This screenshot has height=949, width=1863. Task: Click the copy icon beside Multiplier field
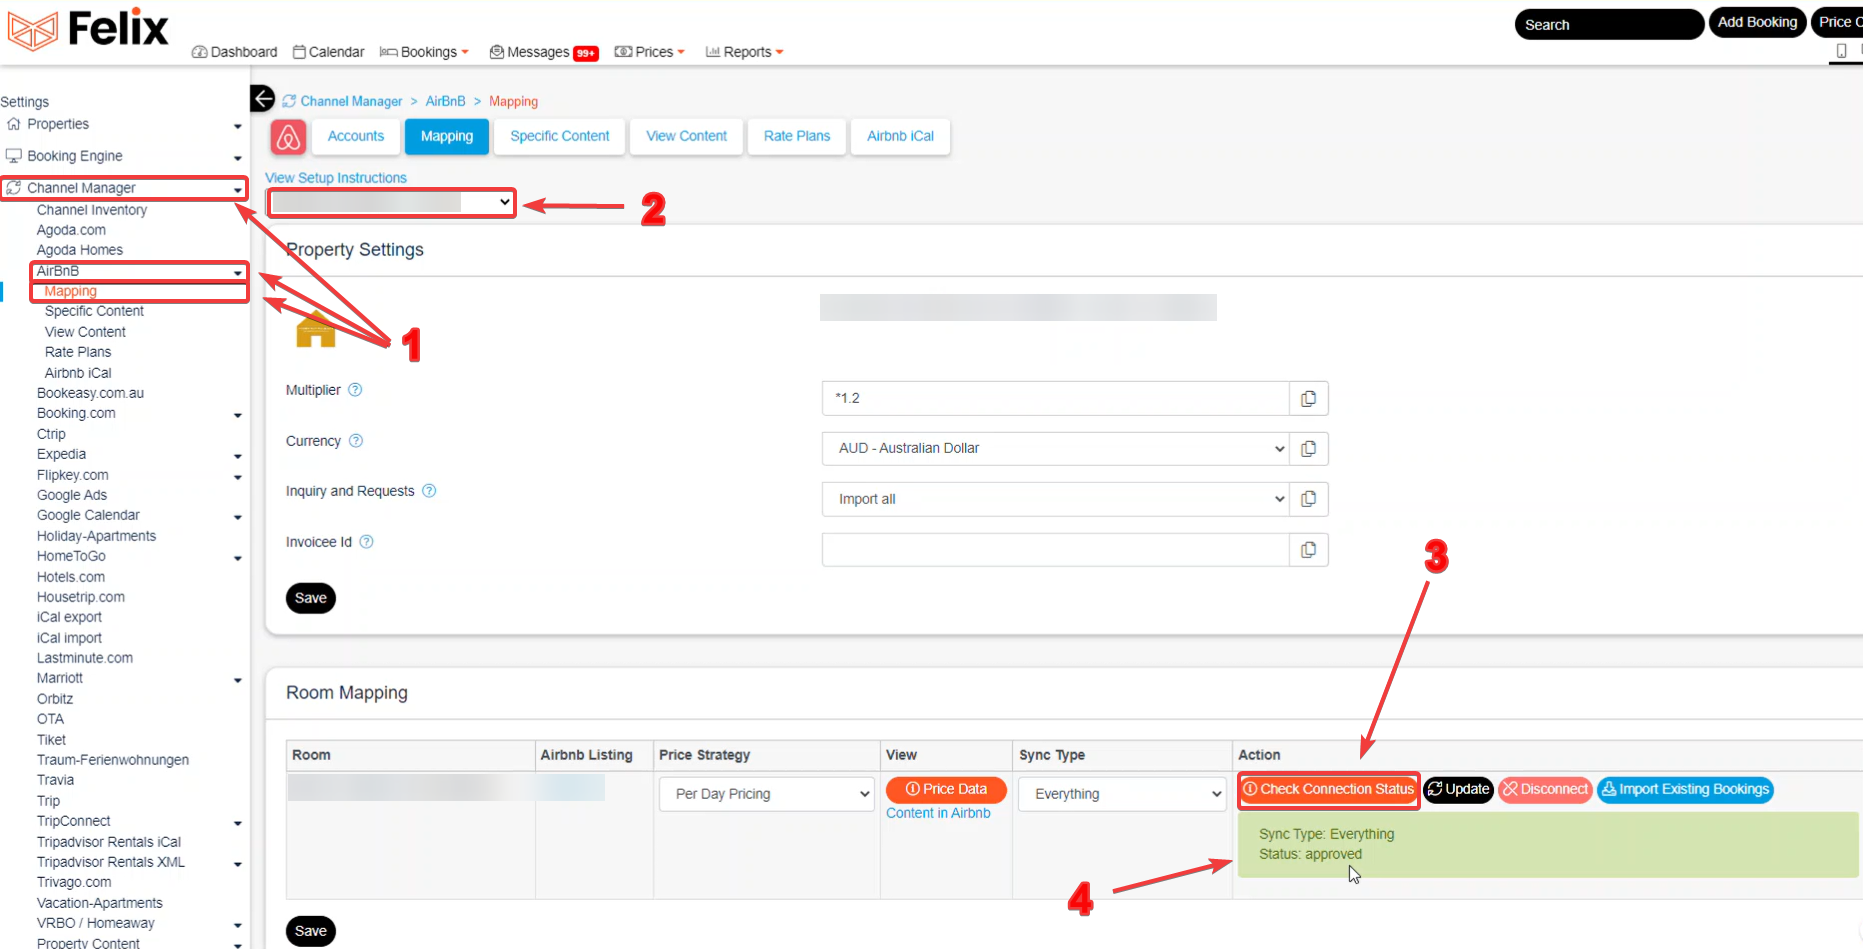click(1308, 398)
